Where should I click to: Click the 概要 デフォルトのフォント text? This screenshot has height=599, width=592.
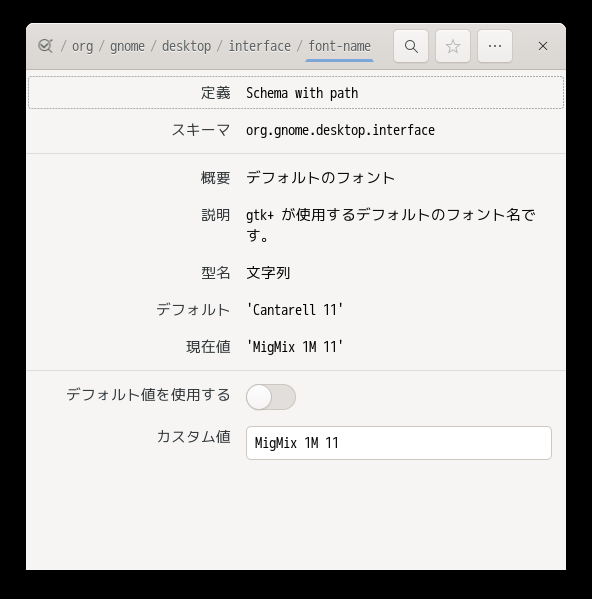[x=320, y=178]
